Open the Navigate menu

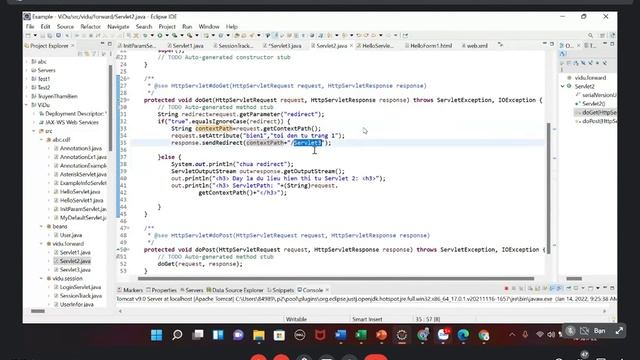click(118, 27)
